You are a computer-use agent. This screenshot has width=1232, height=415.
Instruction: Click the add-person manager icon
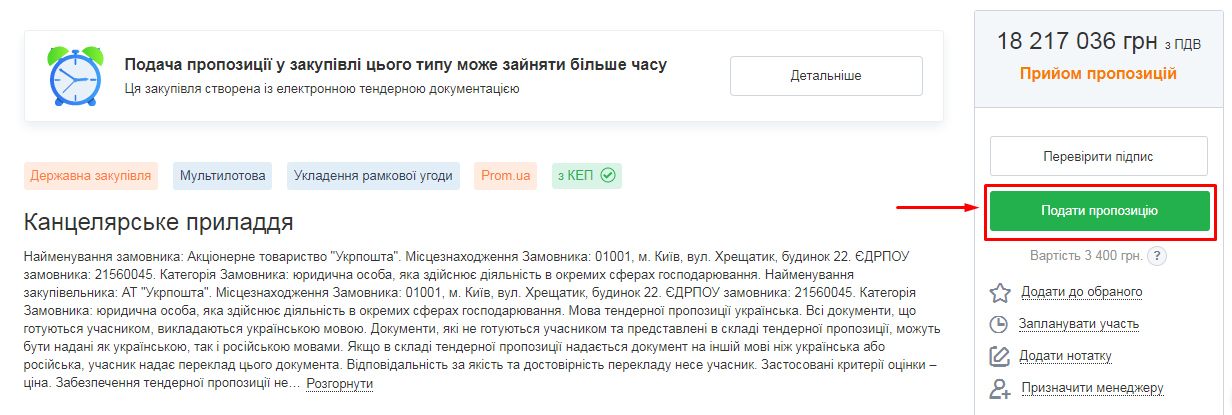point(999,388)
